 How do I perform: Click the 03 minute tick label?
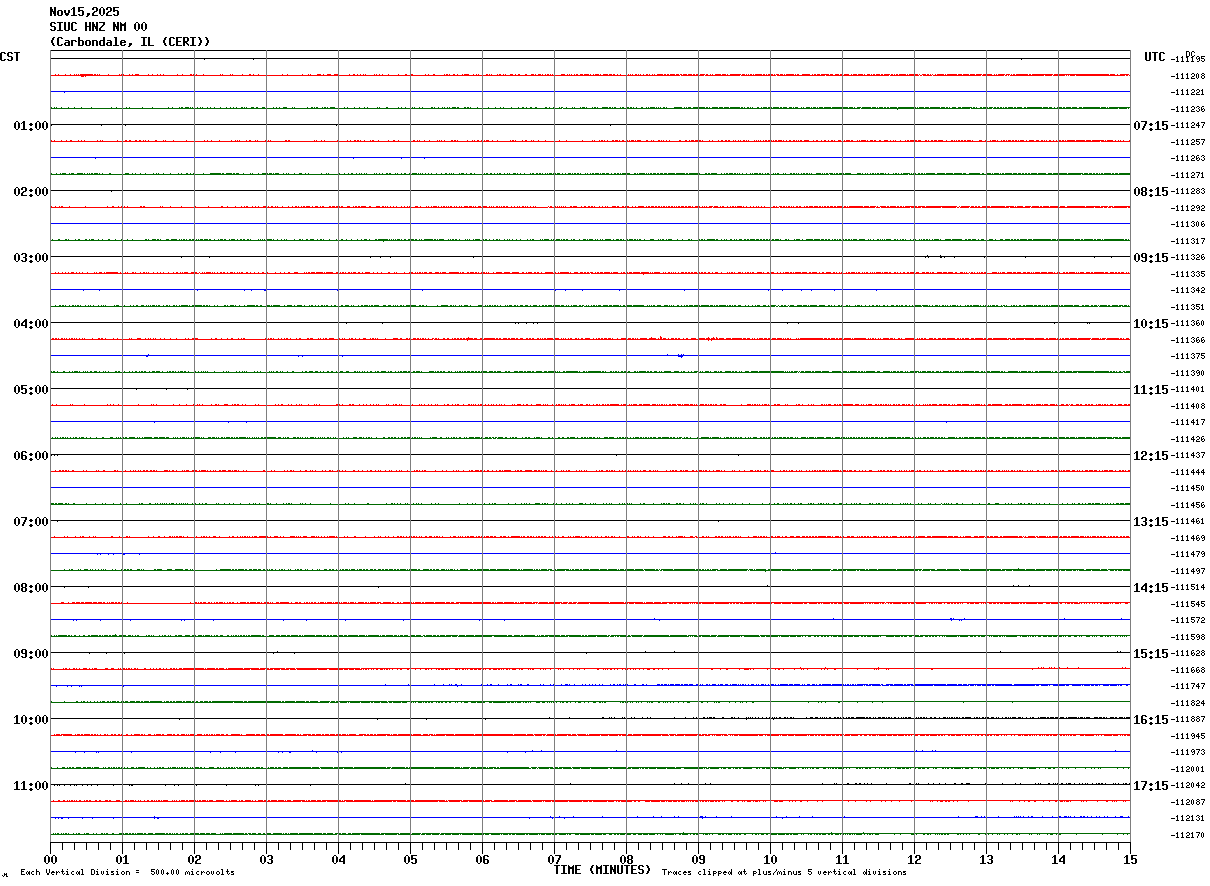(267, 859)
